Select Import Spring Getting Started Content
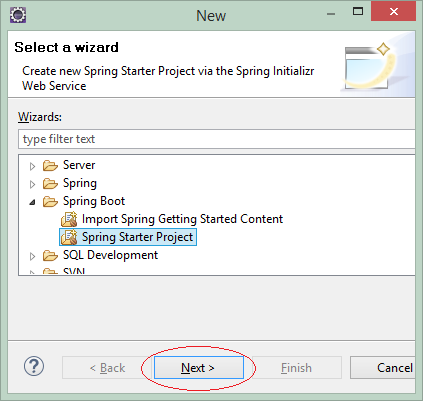Image resolution: width=423 pixels, height=401 pixels. (182, 219)
